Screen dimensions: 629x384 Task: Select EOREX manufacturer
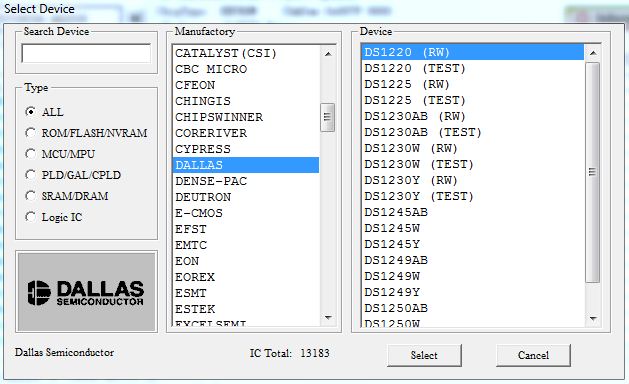246,277
